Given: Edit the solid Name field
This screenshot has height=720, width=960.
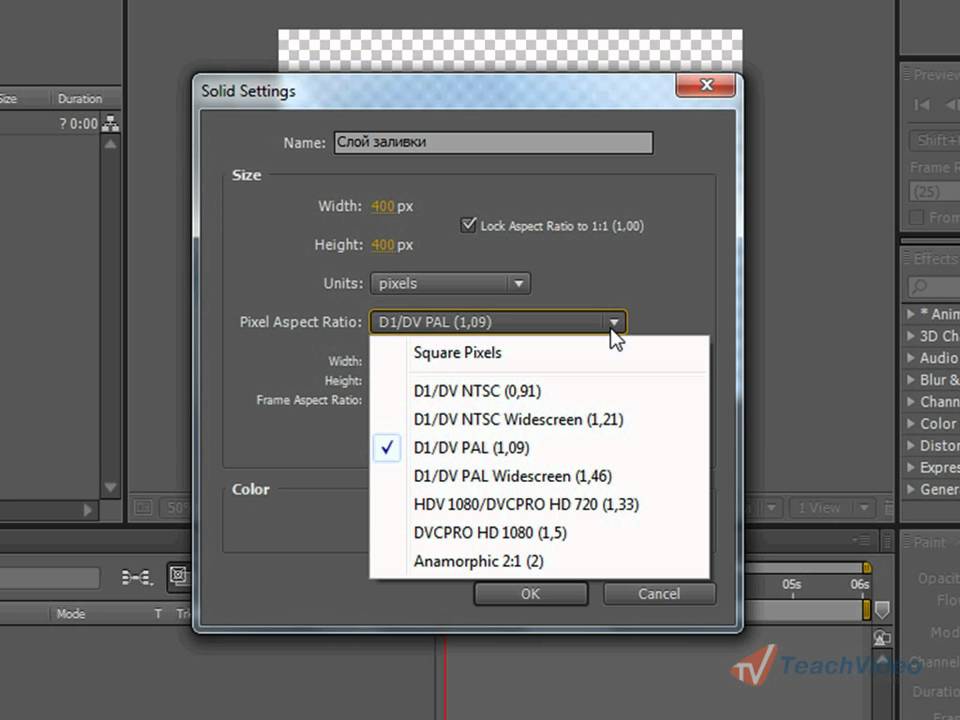Looking at the screenshot, I should point(493,142).
